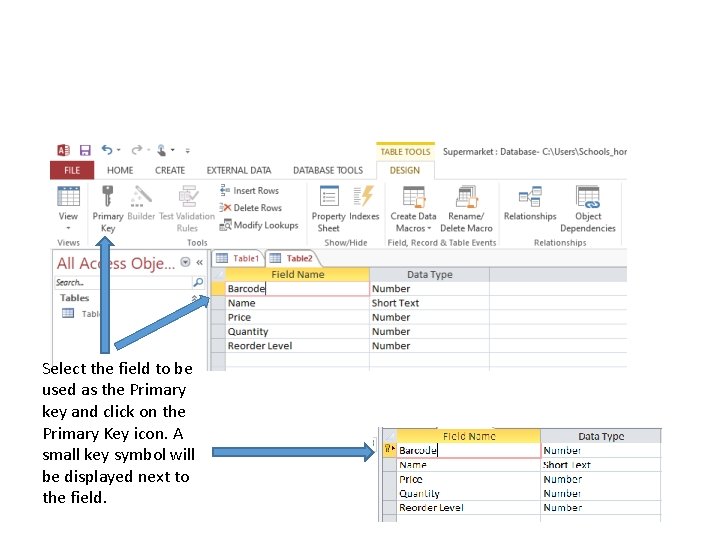Click the Barcode field name cell in Table2
720x540 pixels.
click(x=298, y=288)
